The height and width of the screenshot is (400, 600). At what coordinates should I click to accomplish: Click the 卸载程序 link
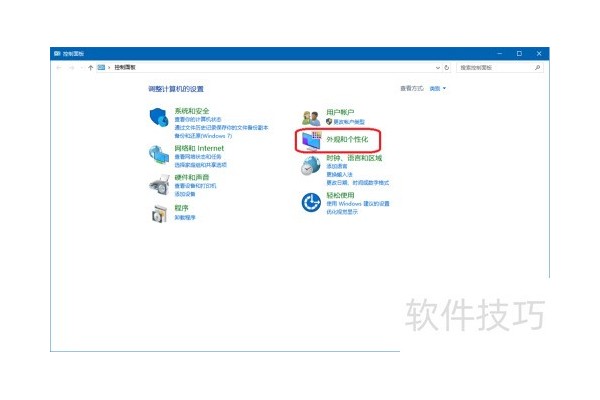pyautogui.click(x=185, y=217)
